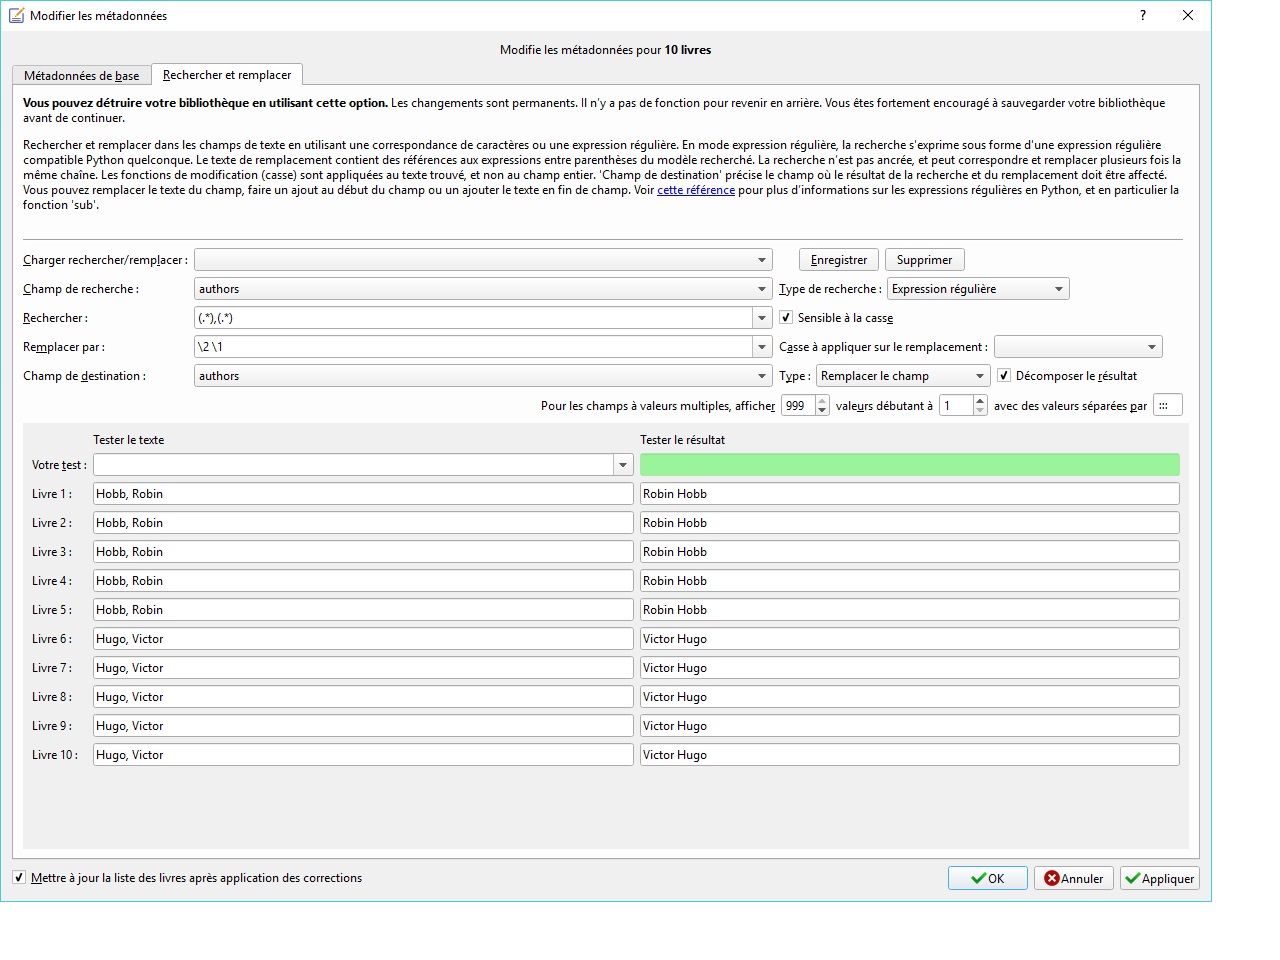
Task: Click the Livre 7 result field
Action: [x=910, y=668]
